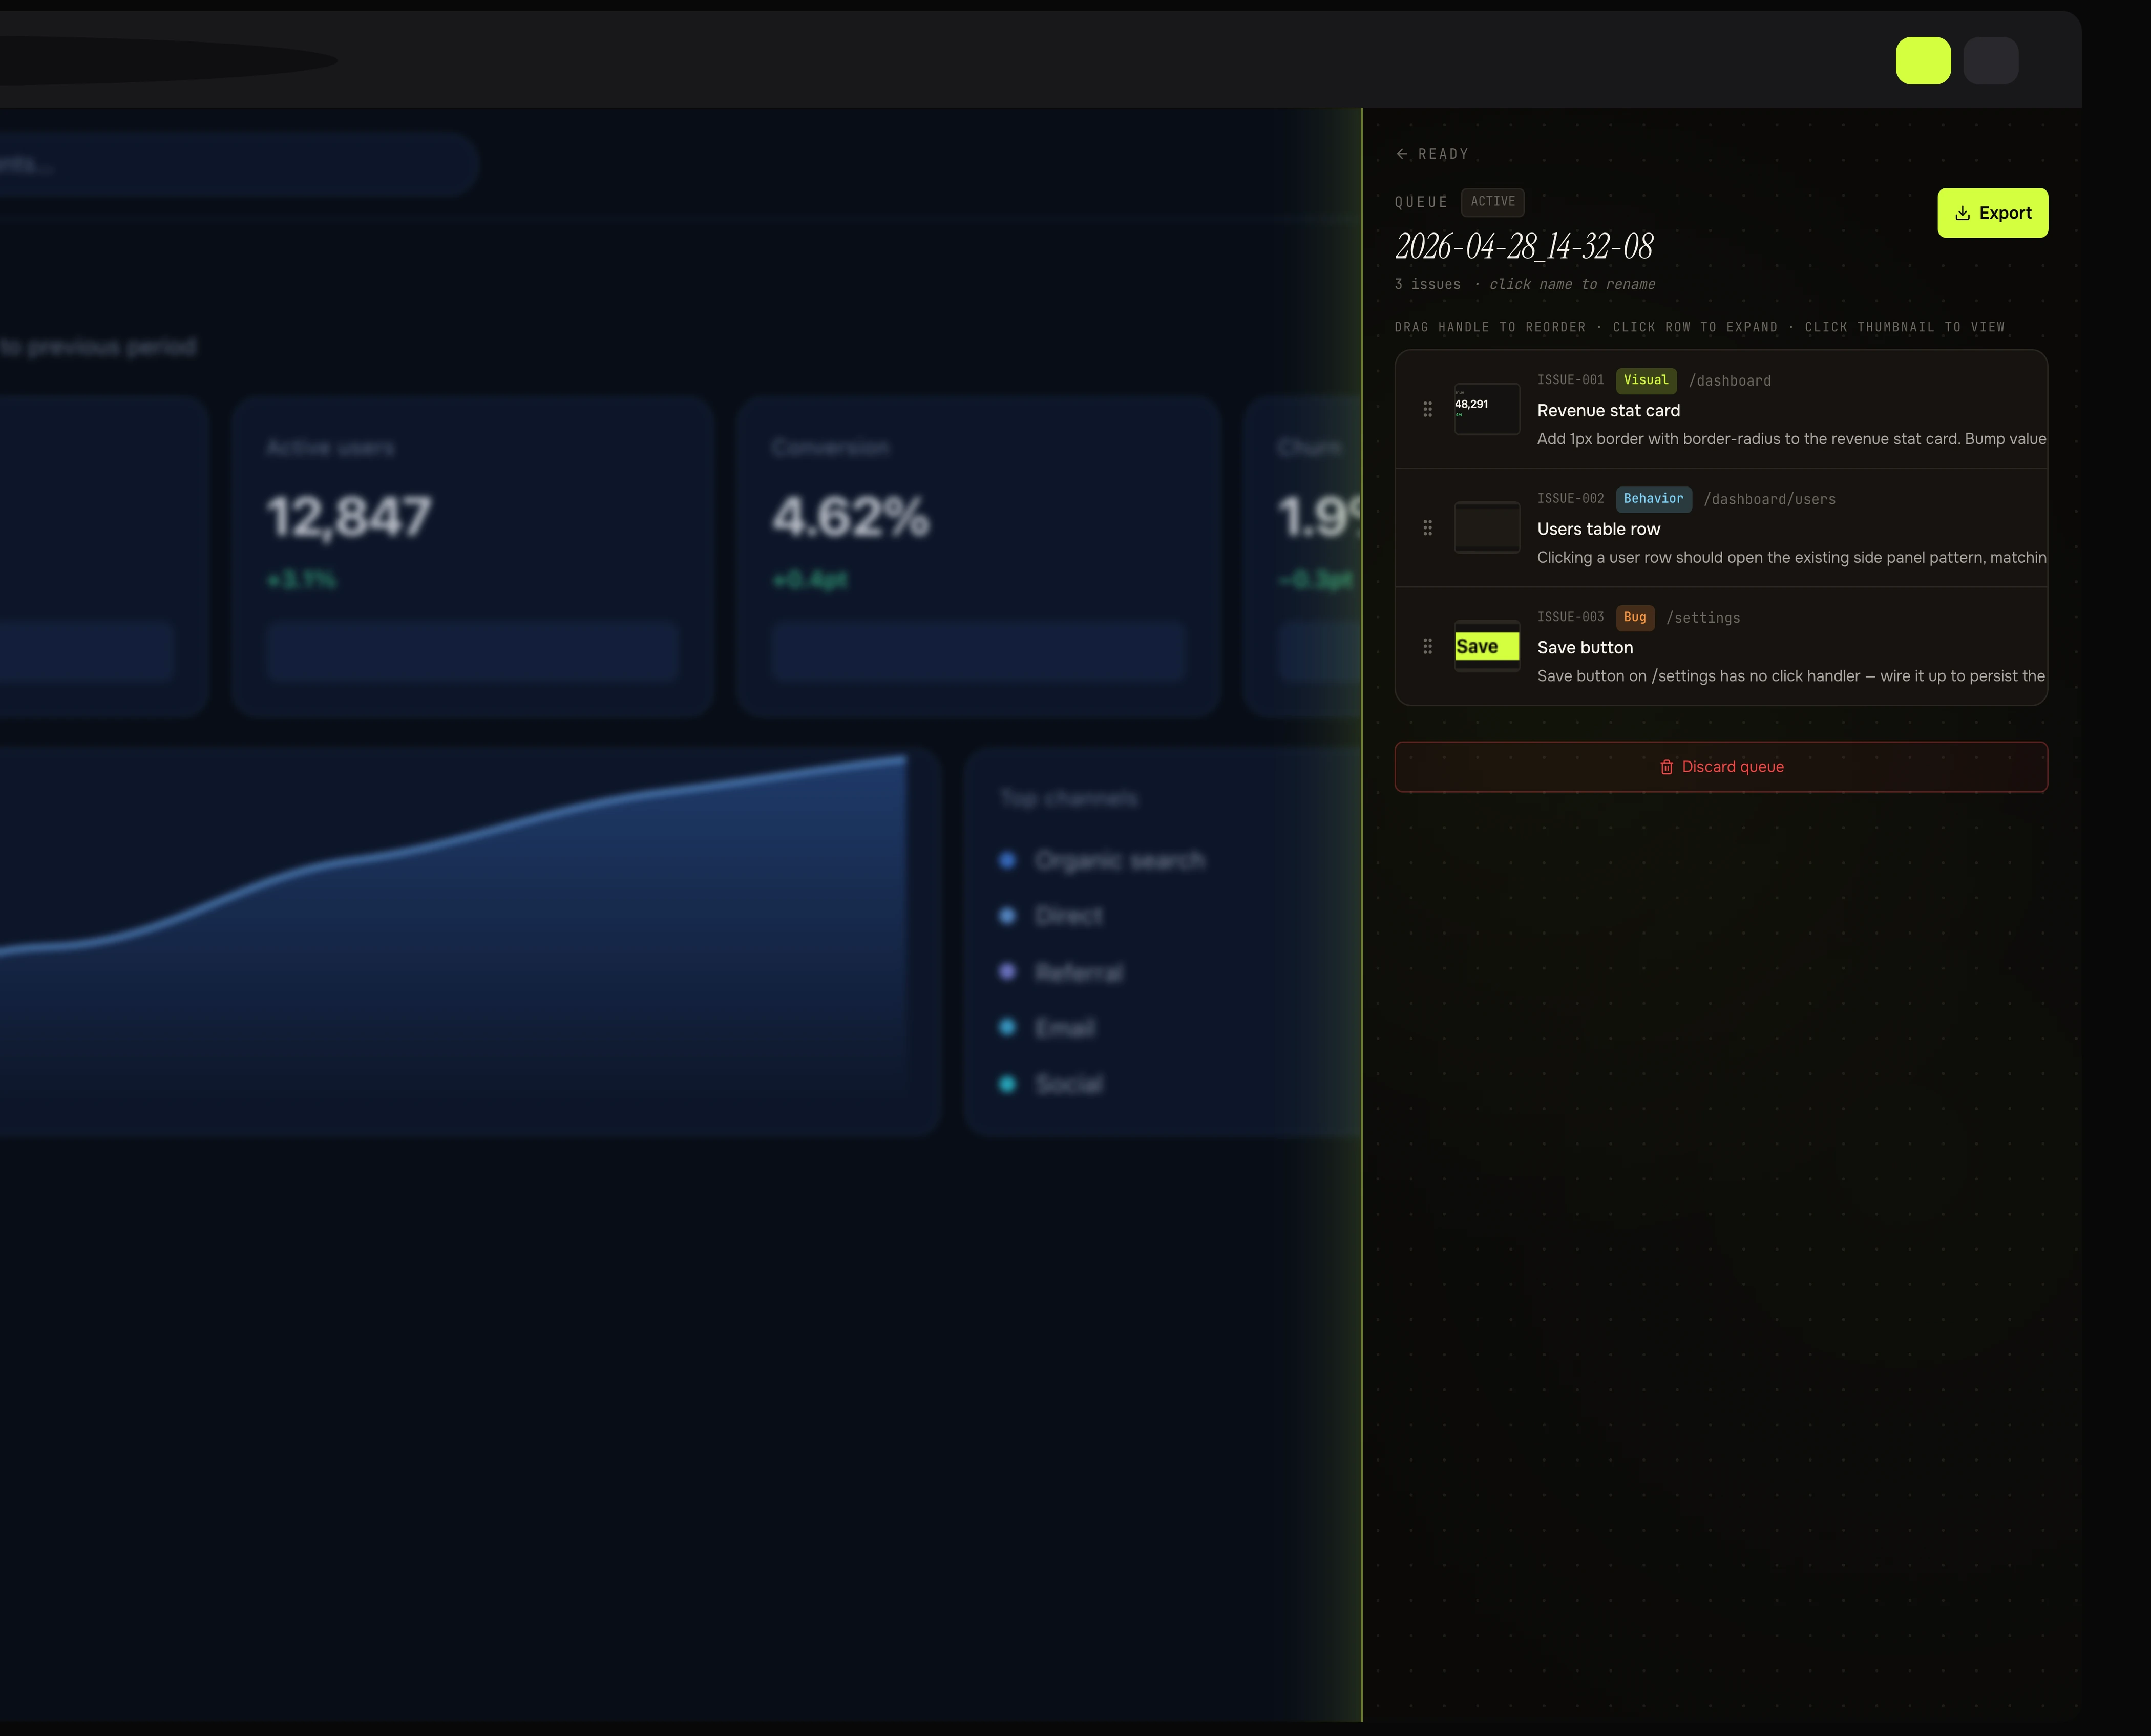The image size is (2151, 1736).
Task: Click the Export button
Action: tap(1992, 213)
